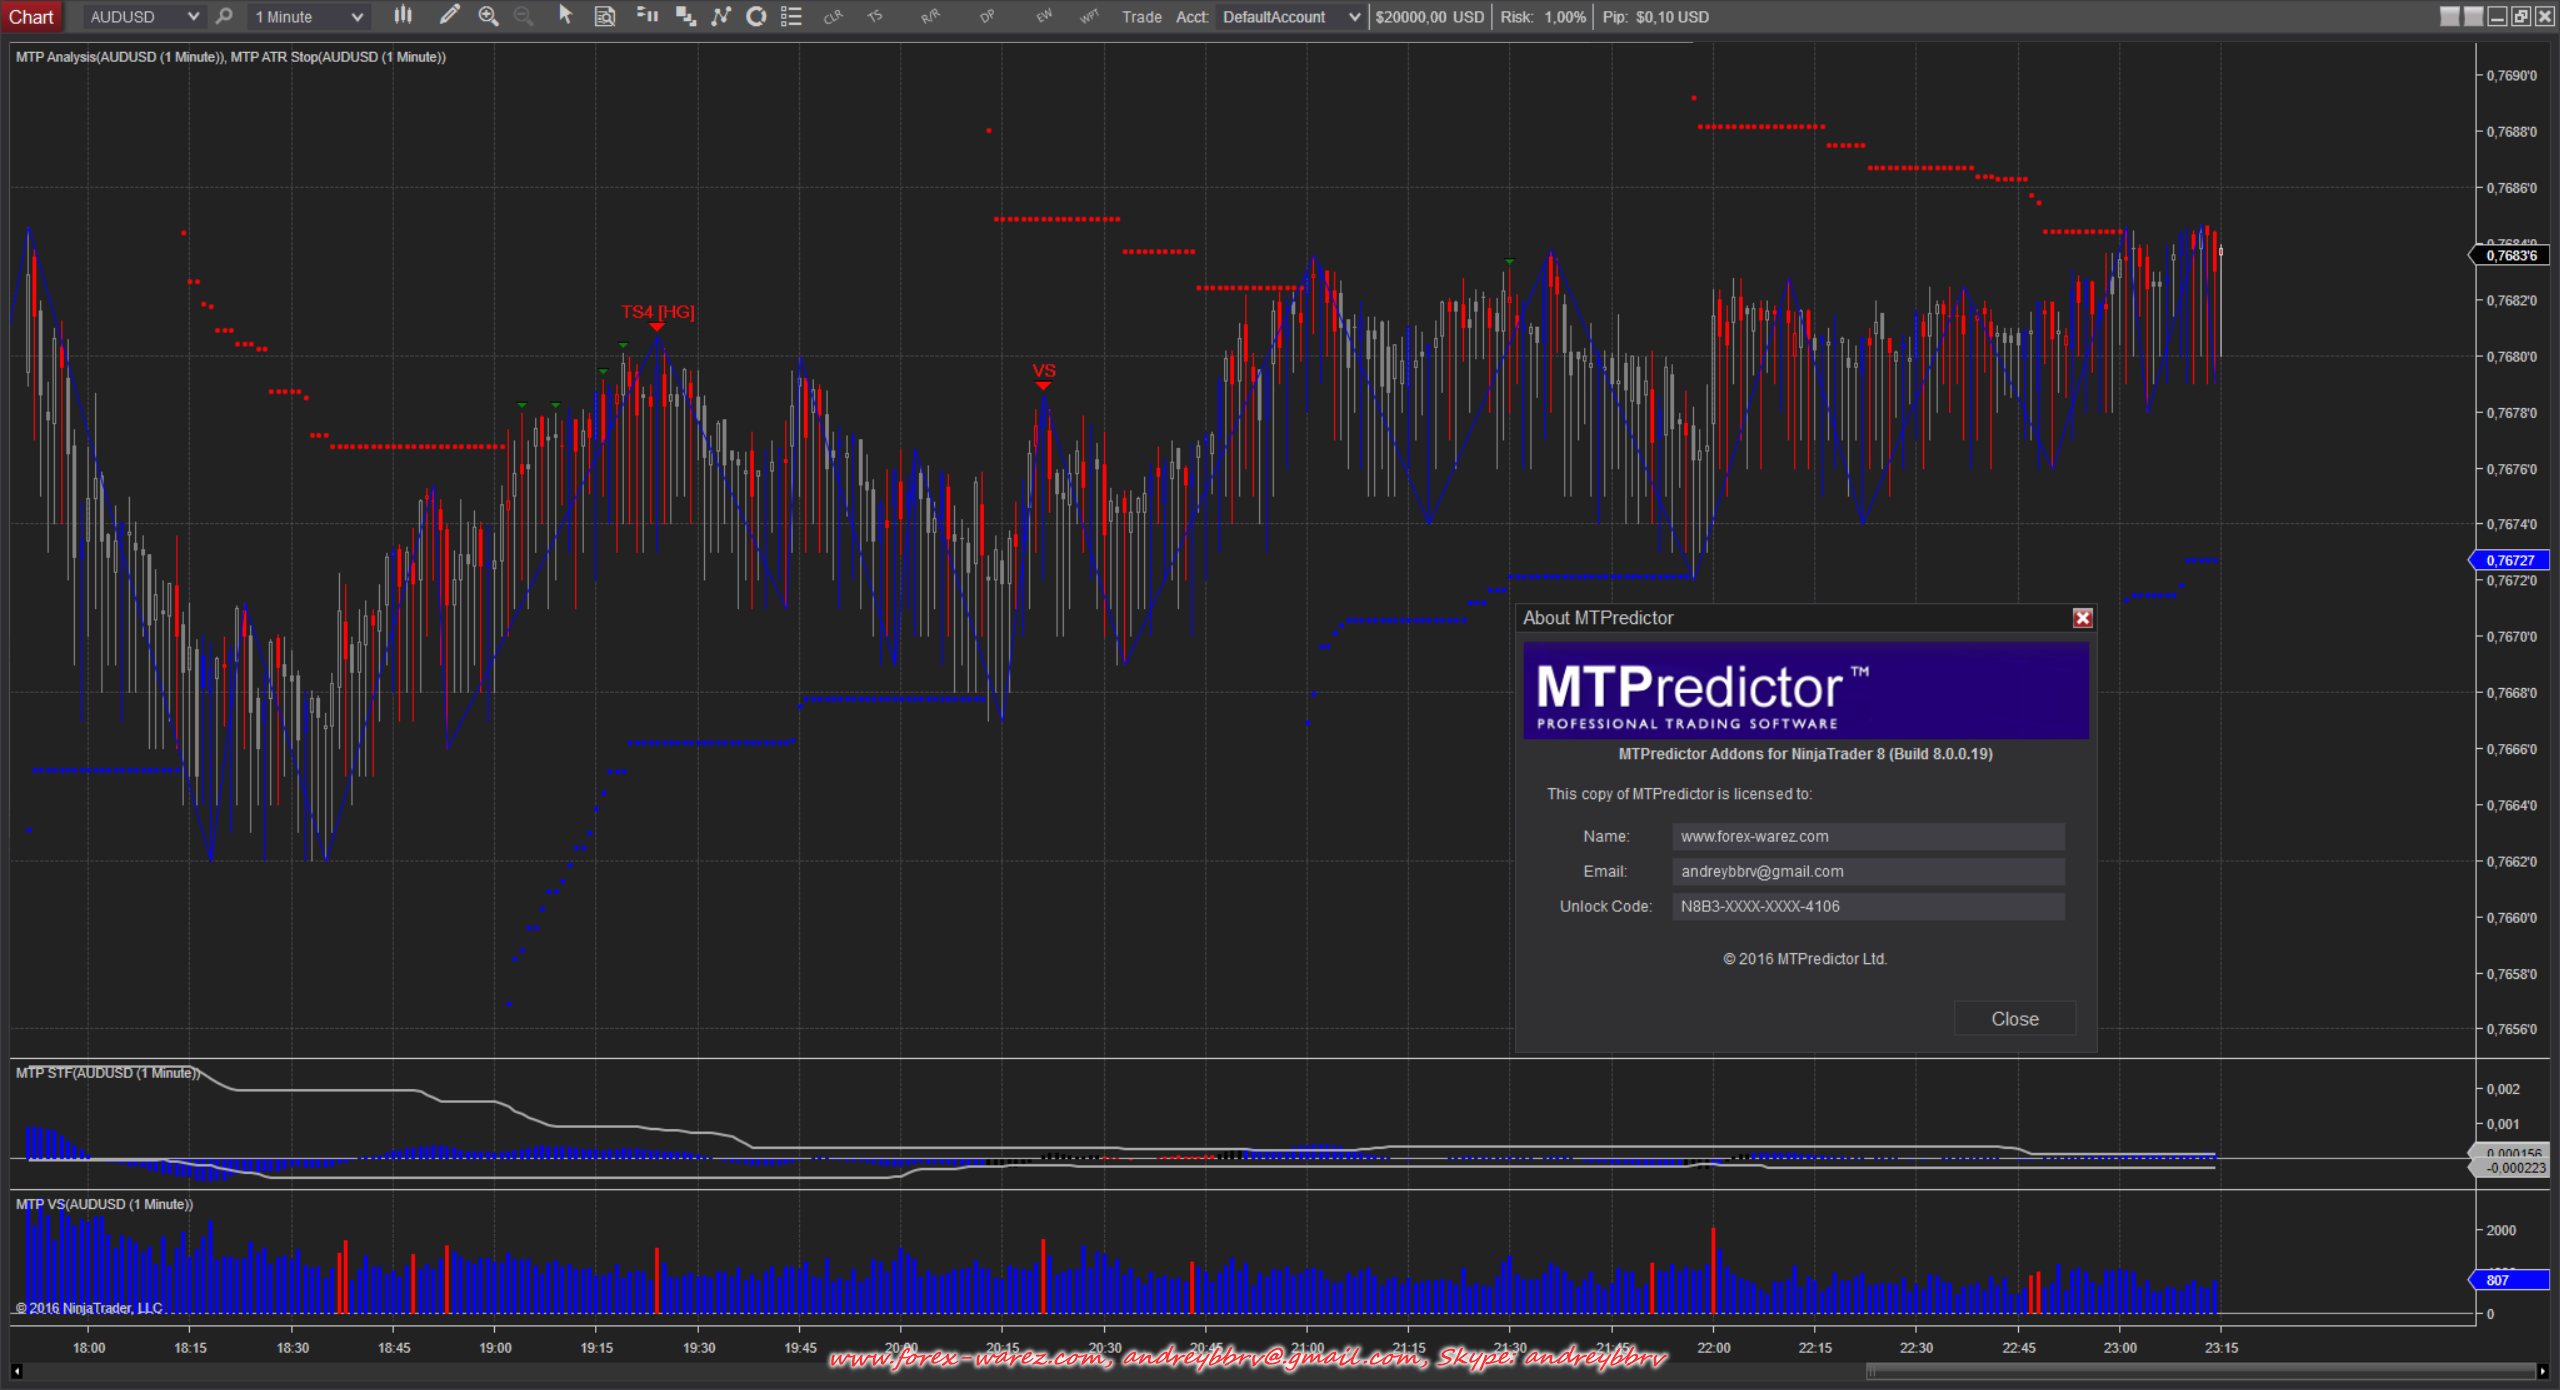Open the Data Box icon

click(x=605, y=16)
